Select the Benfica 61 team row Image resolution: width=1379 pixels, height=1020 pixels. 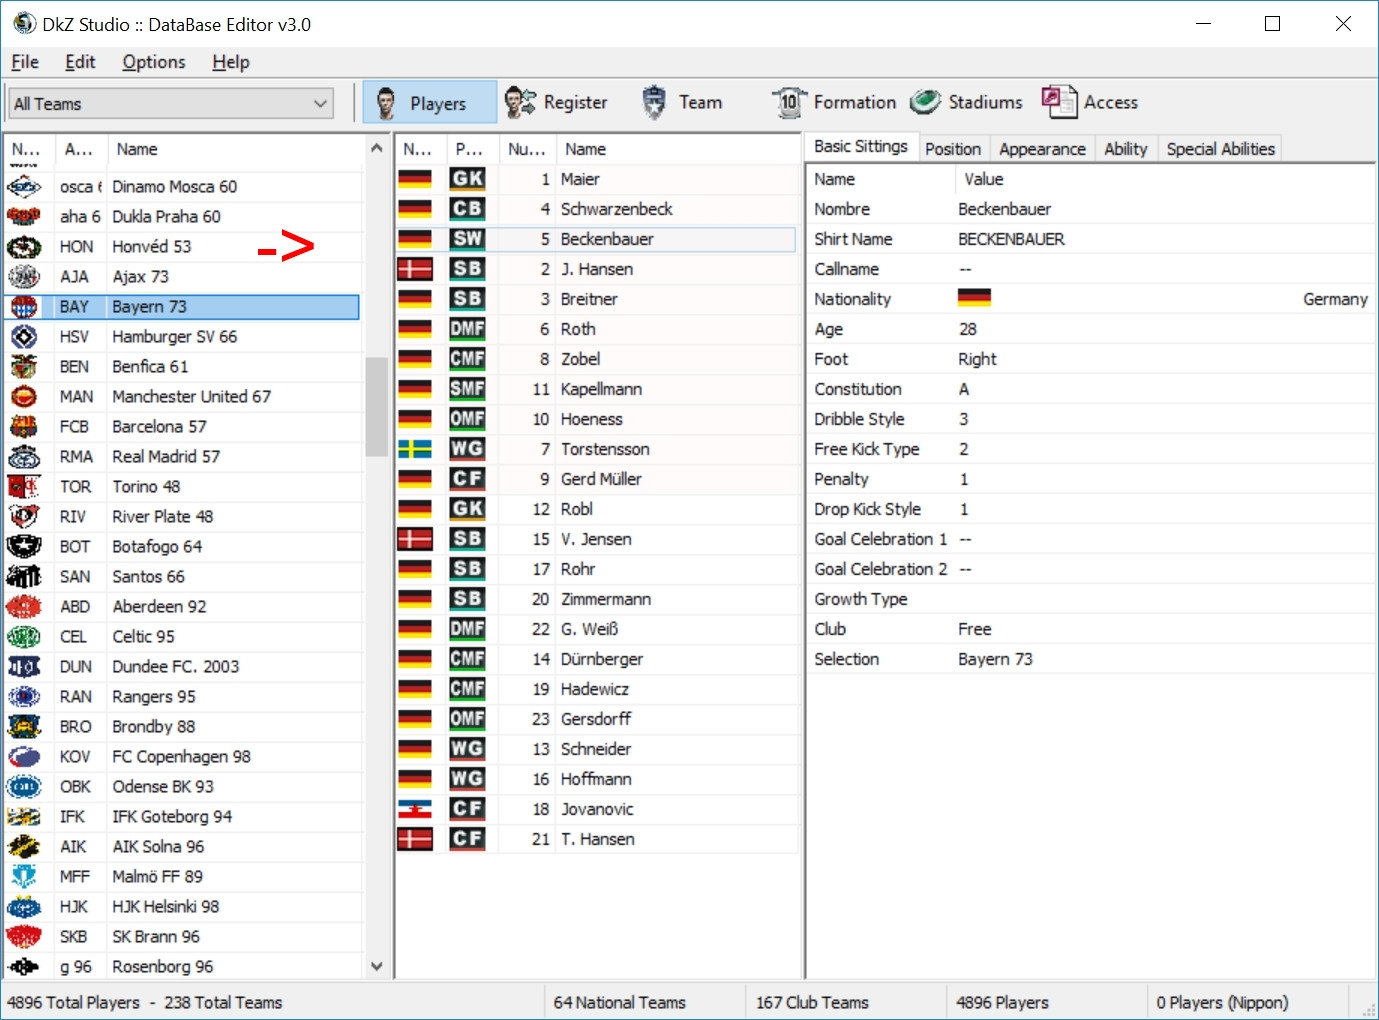[x=182, y=367]
